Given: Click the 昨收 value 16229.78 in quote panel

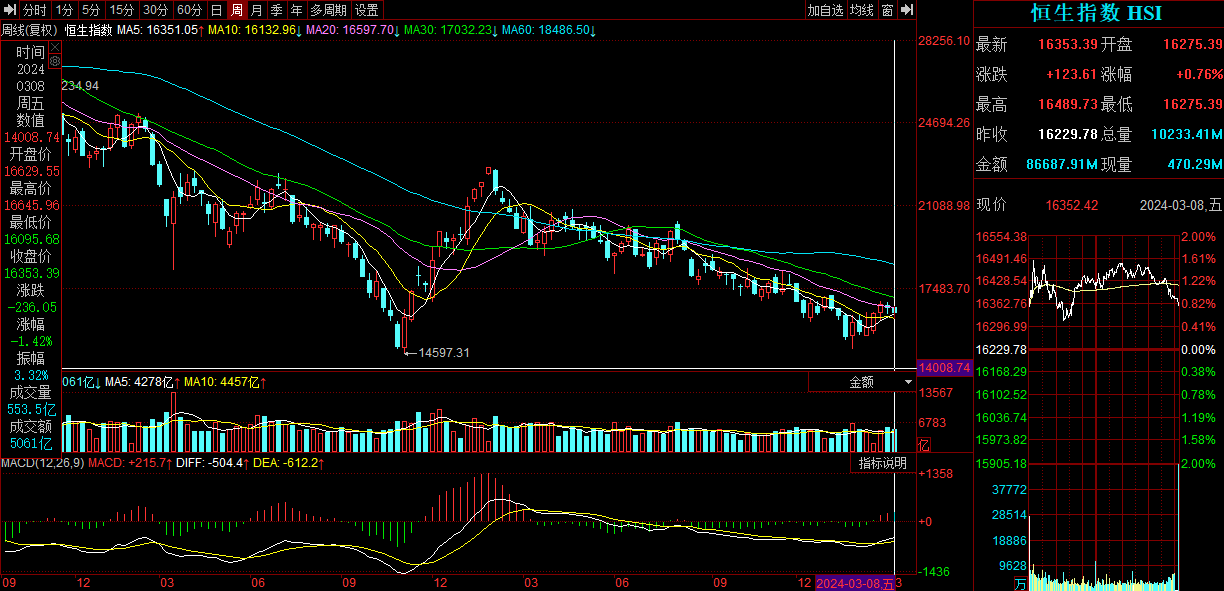Looking at the screenshot, I should (1068, 135).
